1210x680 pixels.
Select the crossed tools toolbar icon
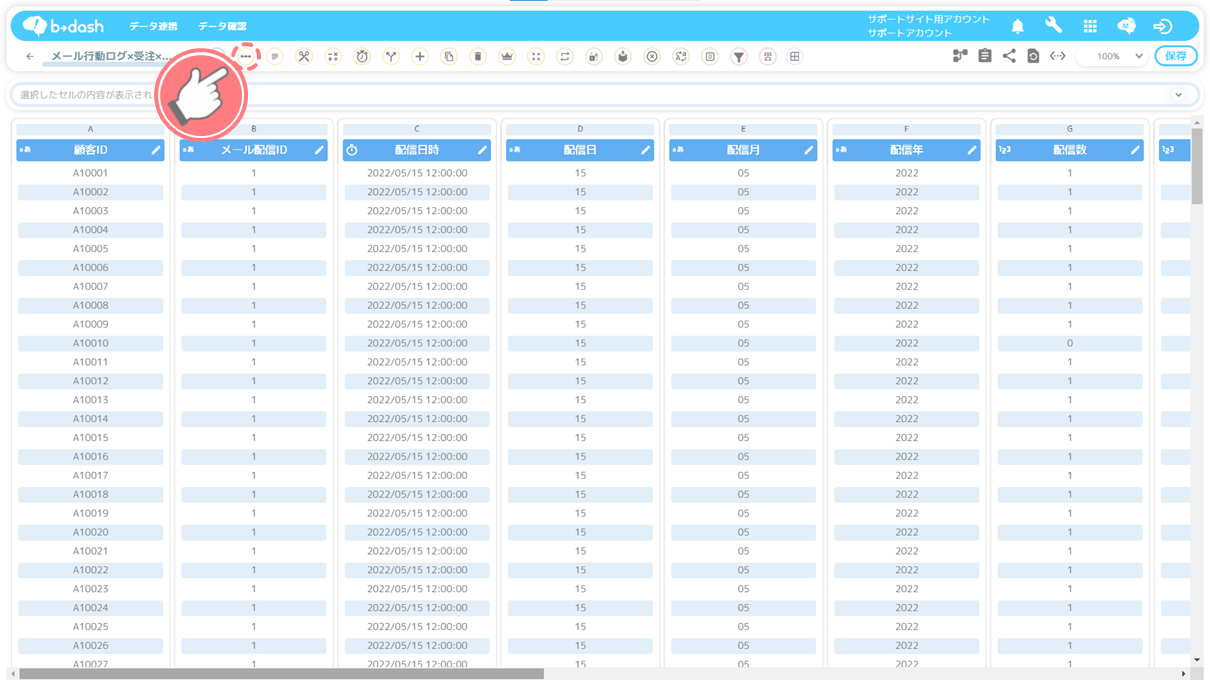point(304,57)
